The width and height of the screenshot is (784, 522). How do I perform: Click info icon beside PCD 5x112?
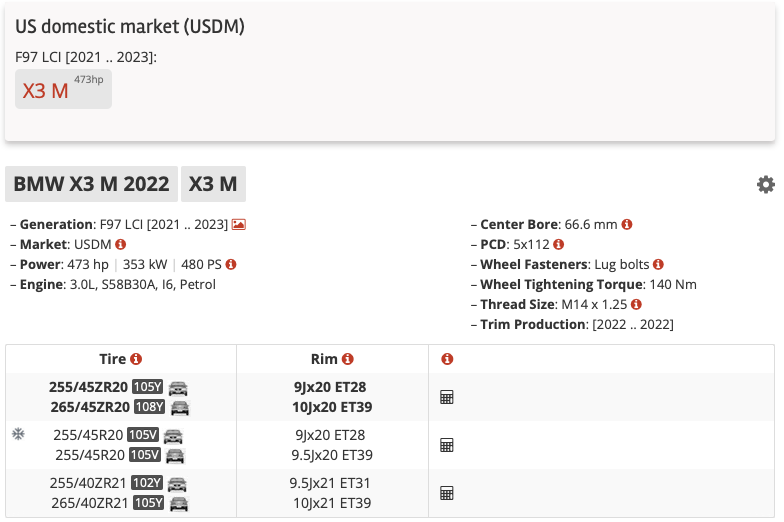[558, 244]
